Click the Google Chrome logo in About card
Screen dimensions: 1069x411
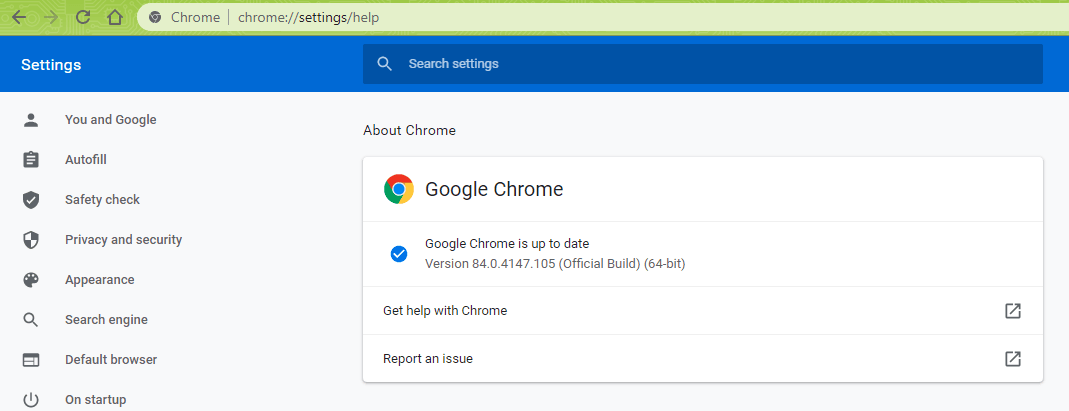[399, 189]
